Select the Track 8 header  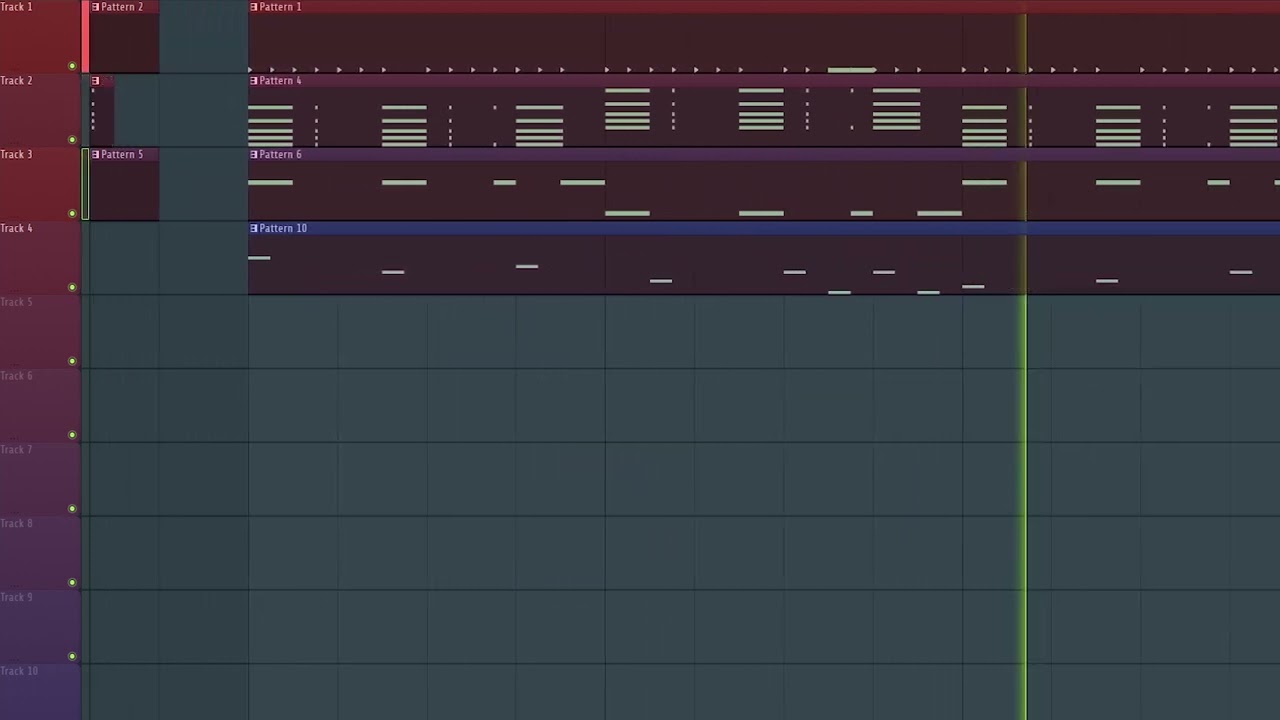pyautogui.click(x=40, y=554)
